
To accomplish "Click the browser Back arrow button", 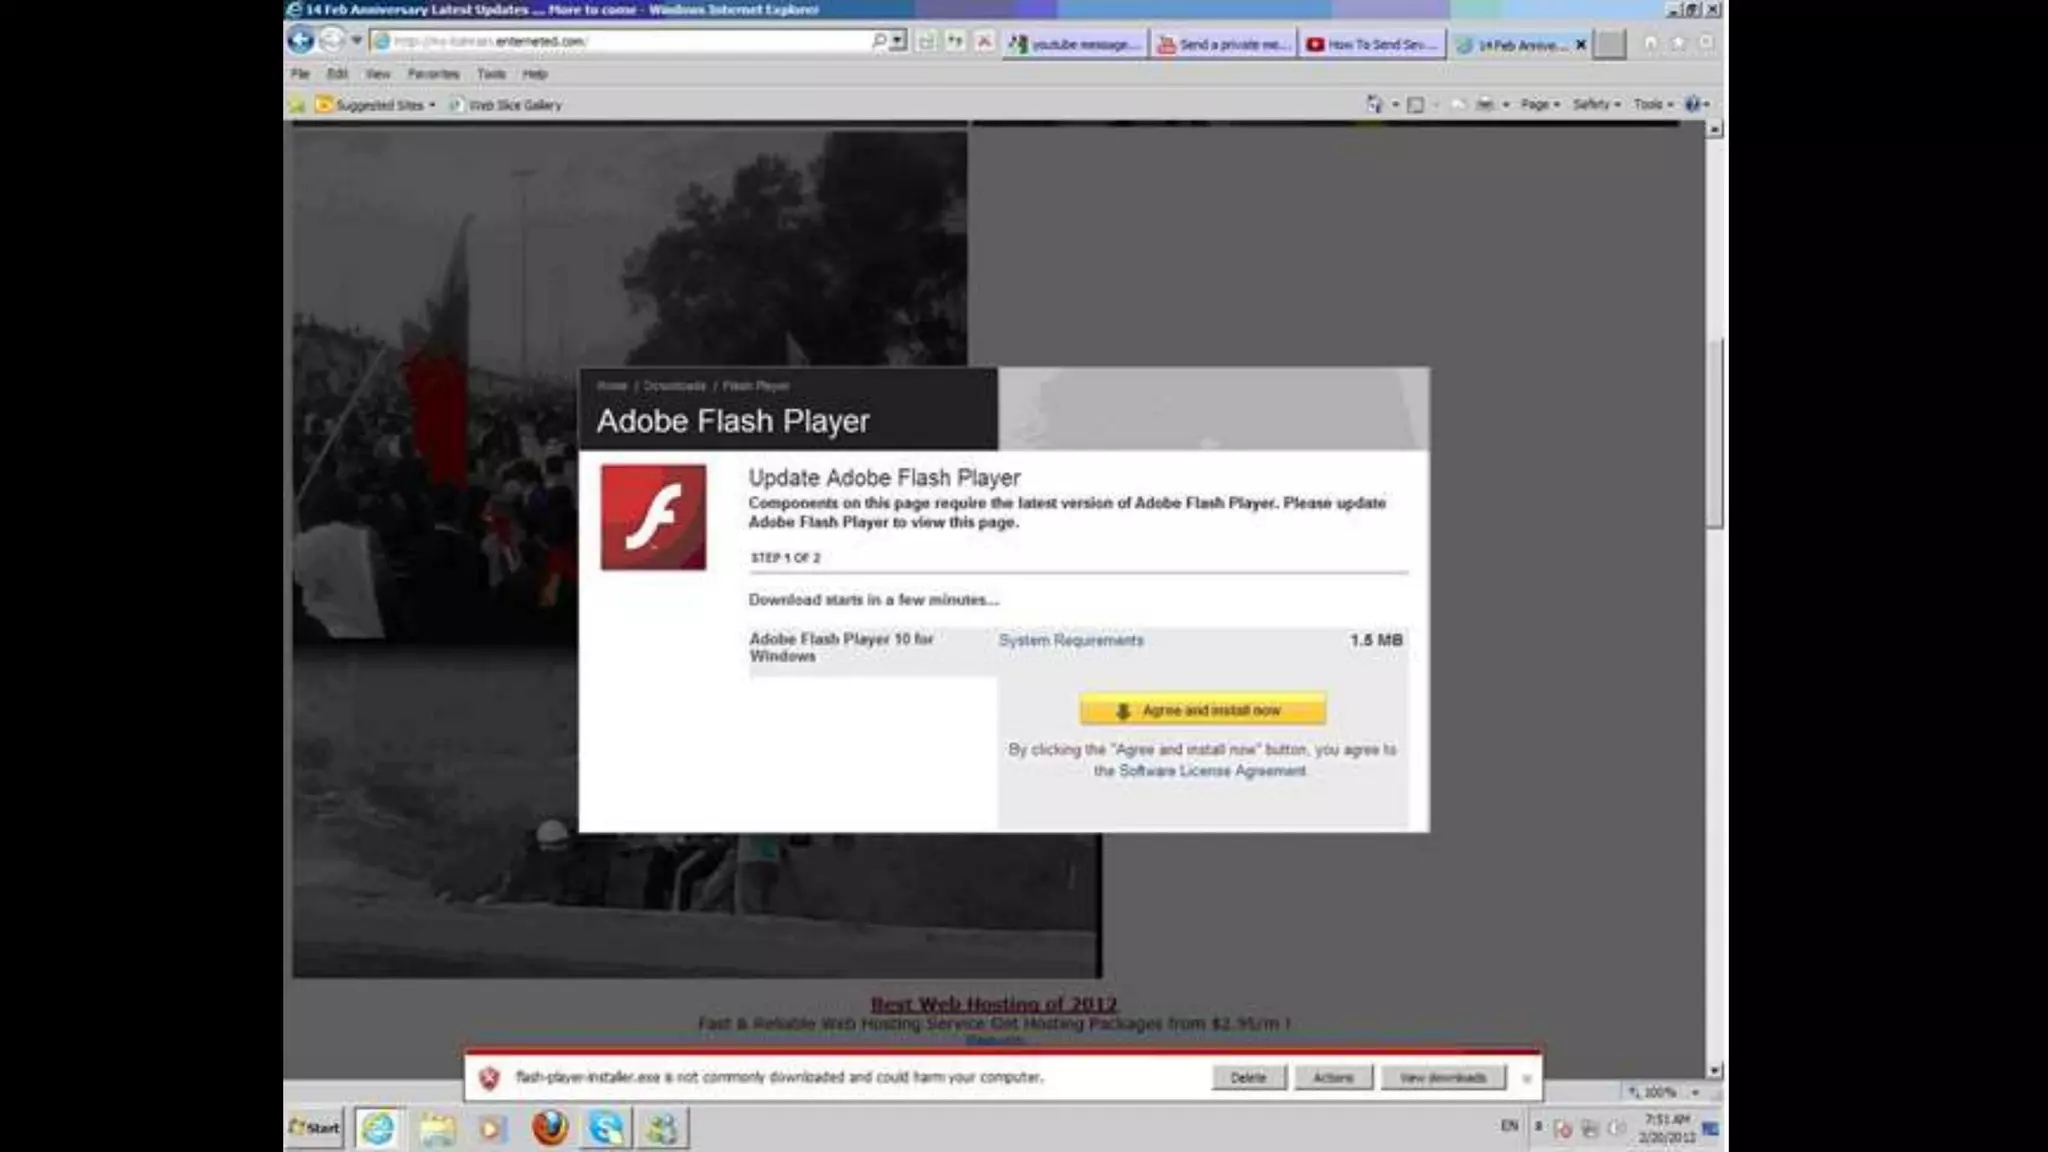I will [x=300, y=41].
